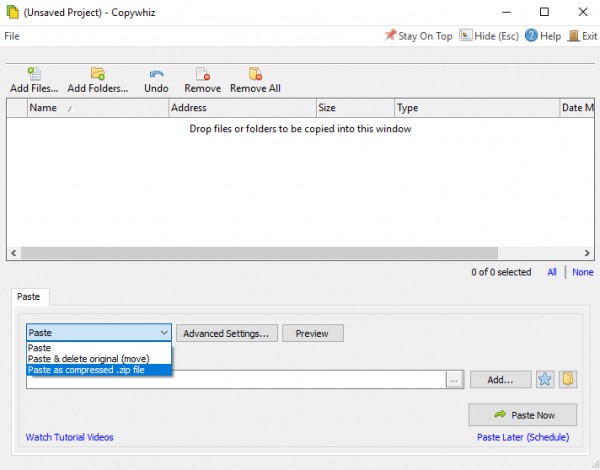This screenshot has width=600, height=470.
Task: Click the horizontal scrollbar thumb
Action: pos(259,253)
